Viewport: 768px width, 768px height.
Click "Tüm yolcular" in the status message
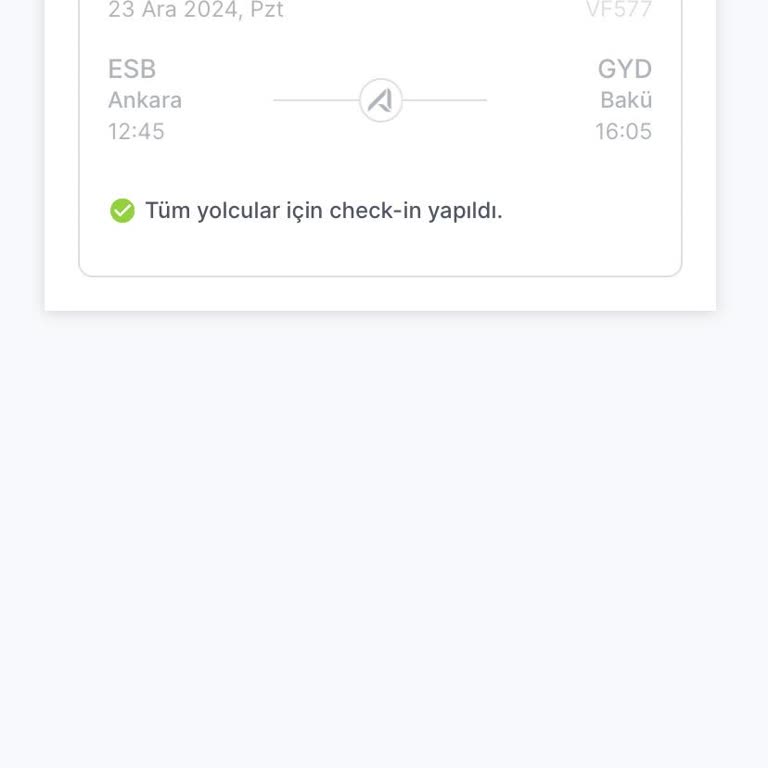coord(212,211)
